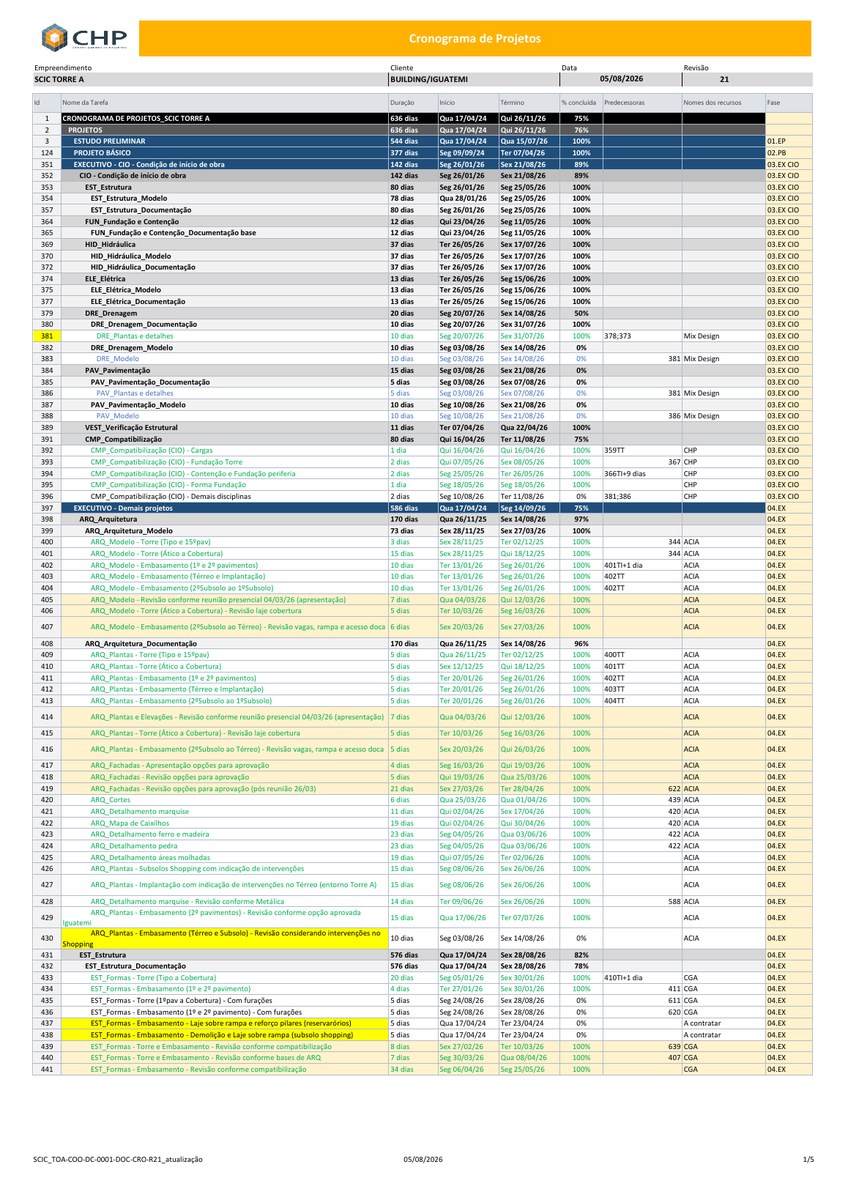The image size is (848, 1200).
Task: Click the '% concluída' column header
Action: pyautogui.click(x=579, y=103)
